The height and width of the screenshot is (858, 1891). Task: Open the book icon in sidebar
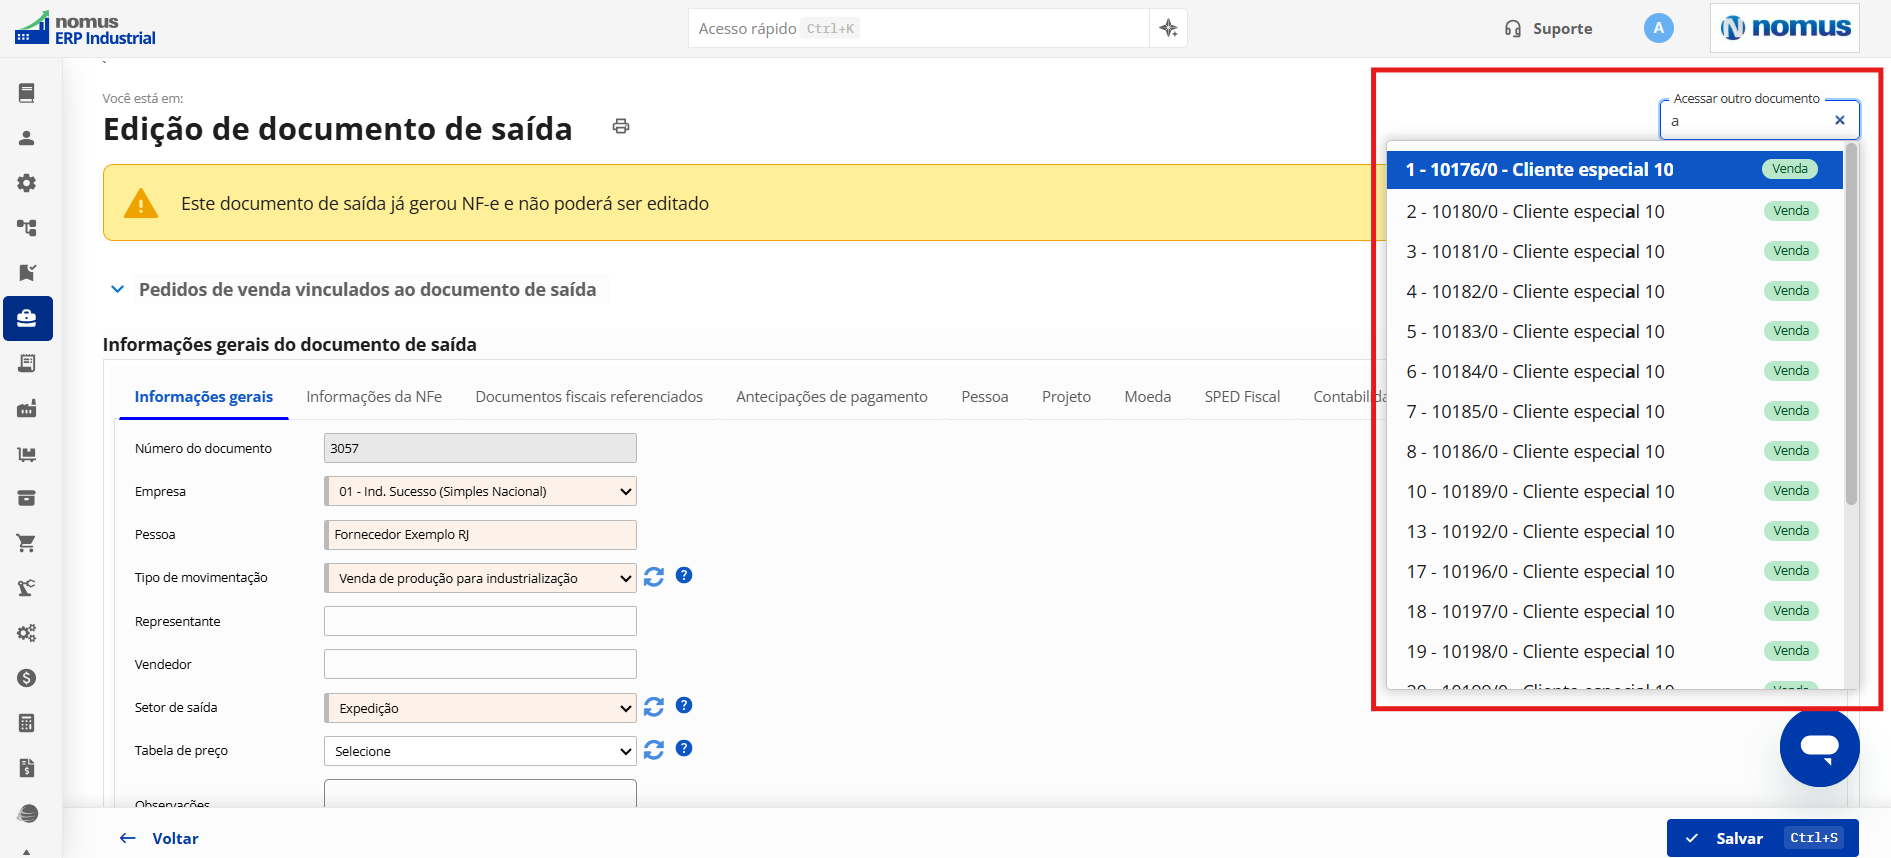pyautogui.click(x=27, y=93)
